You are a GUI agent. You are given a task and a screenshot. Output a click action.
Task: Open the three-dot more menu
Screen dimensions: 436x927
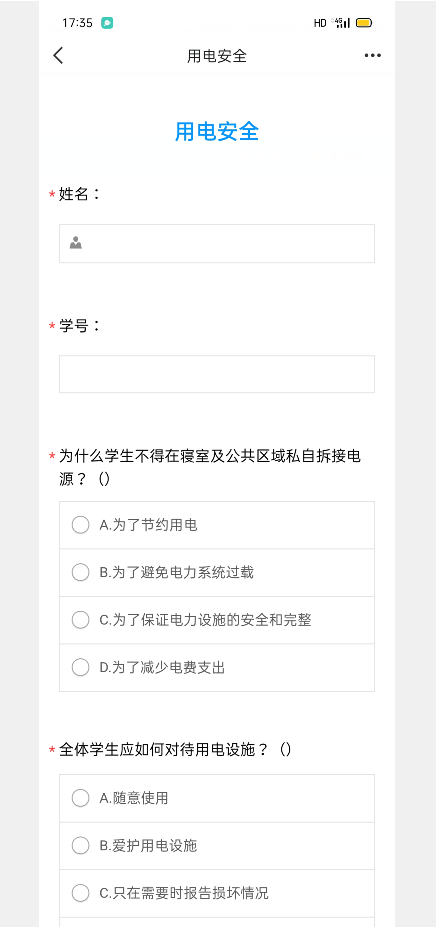click(373, 56)
